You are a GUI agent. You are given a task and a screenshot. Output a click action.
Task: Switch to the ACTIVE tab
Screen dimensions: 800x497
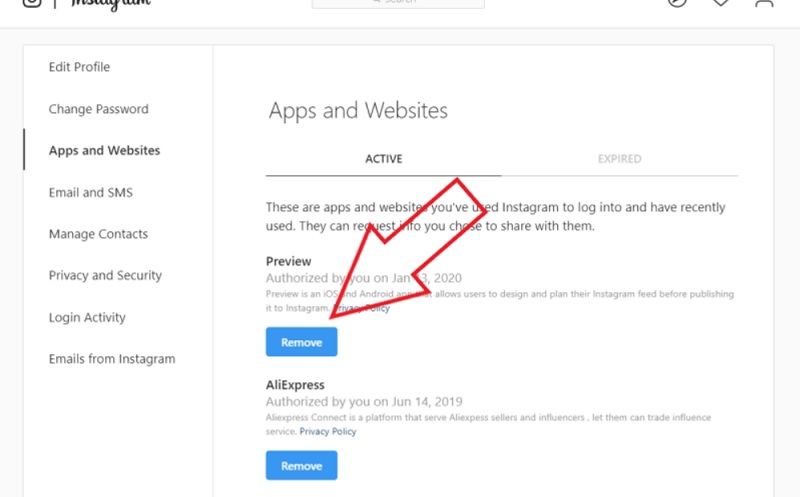click(383, 159)
